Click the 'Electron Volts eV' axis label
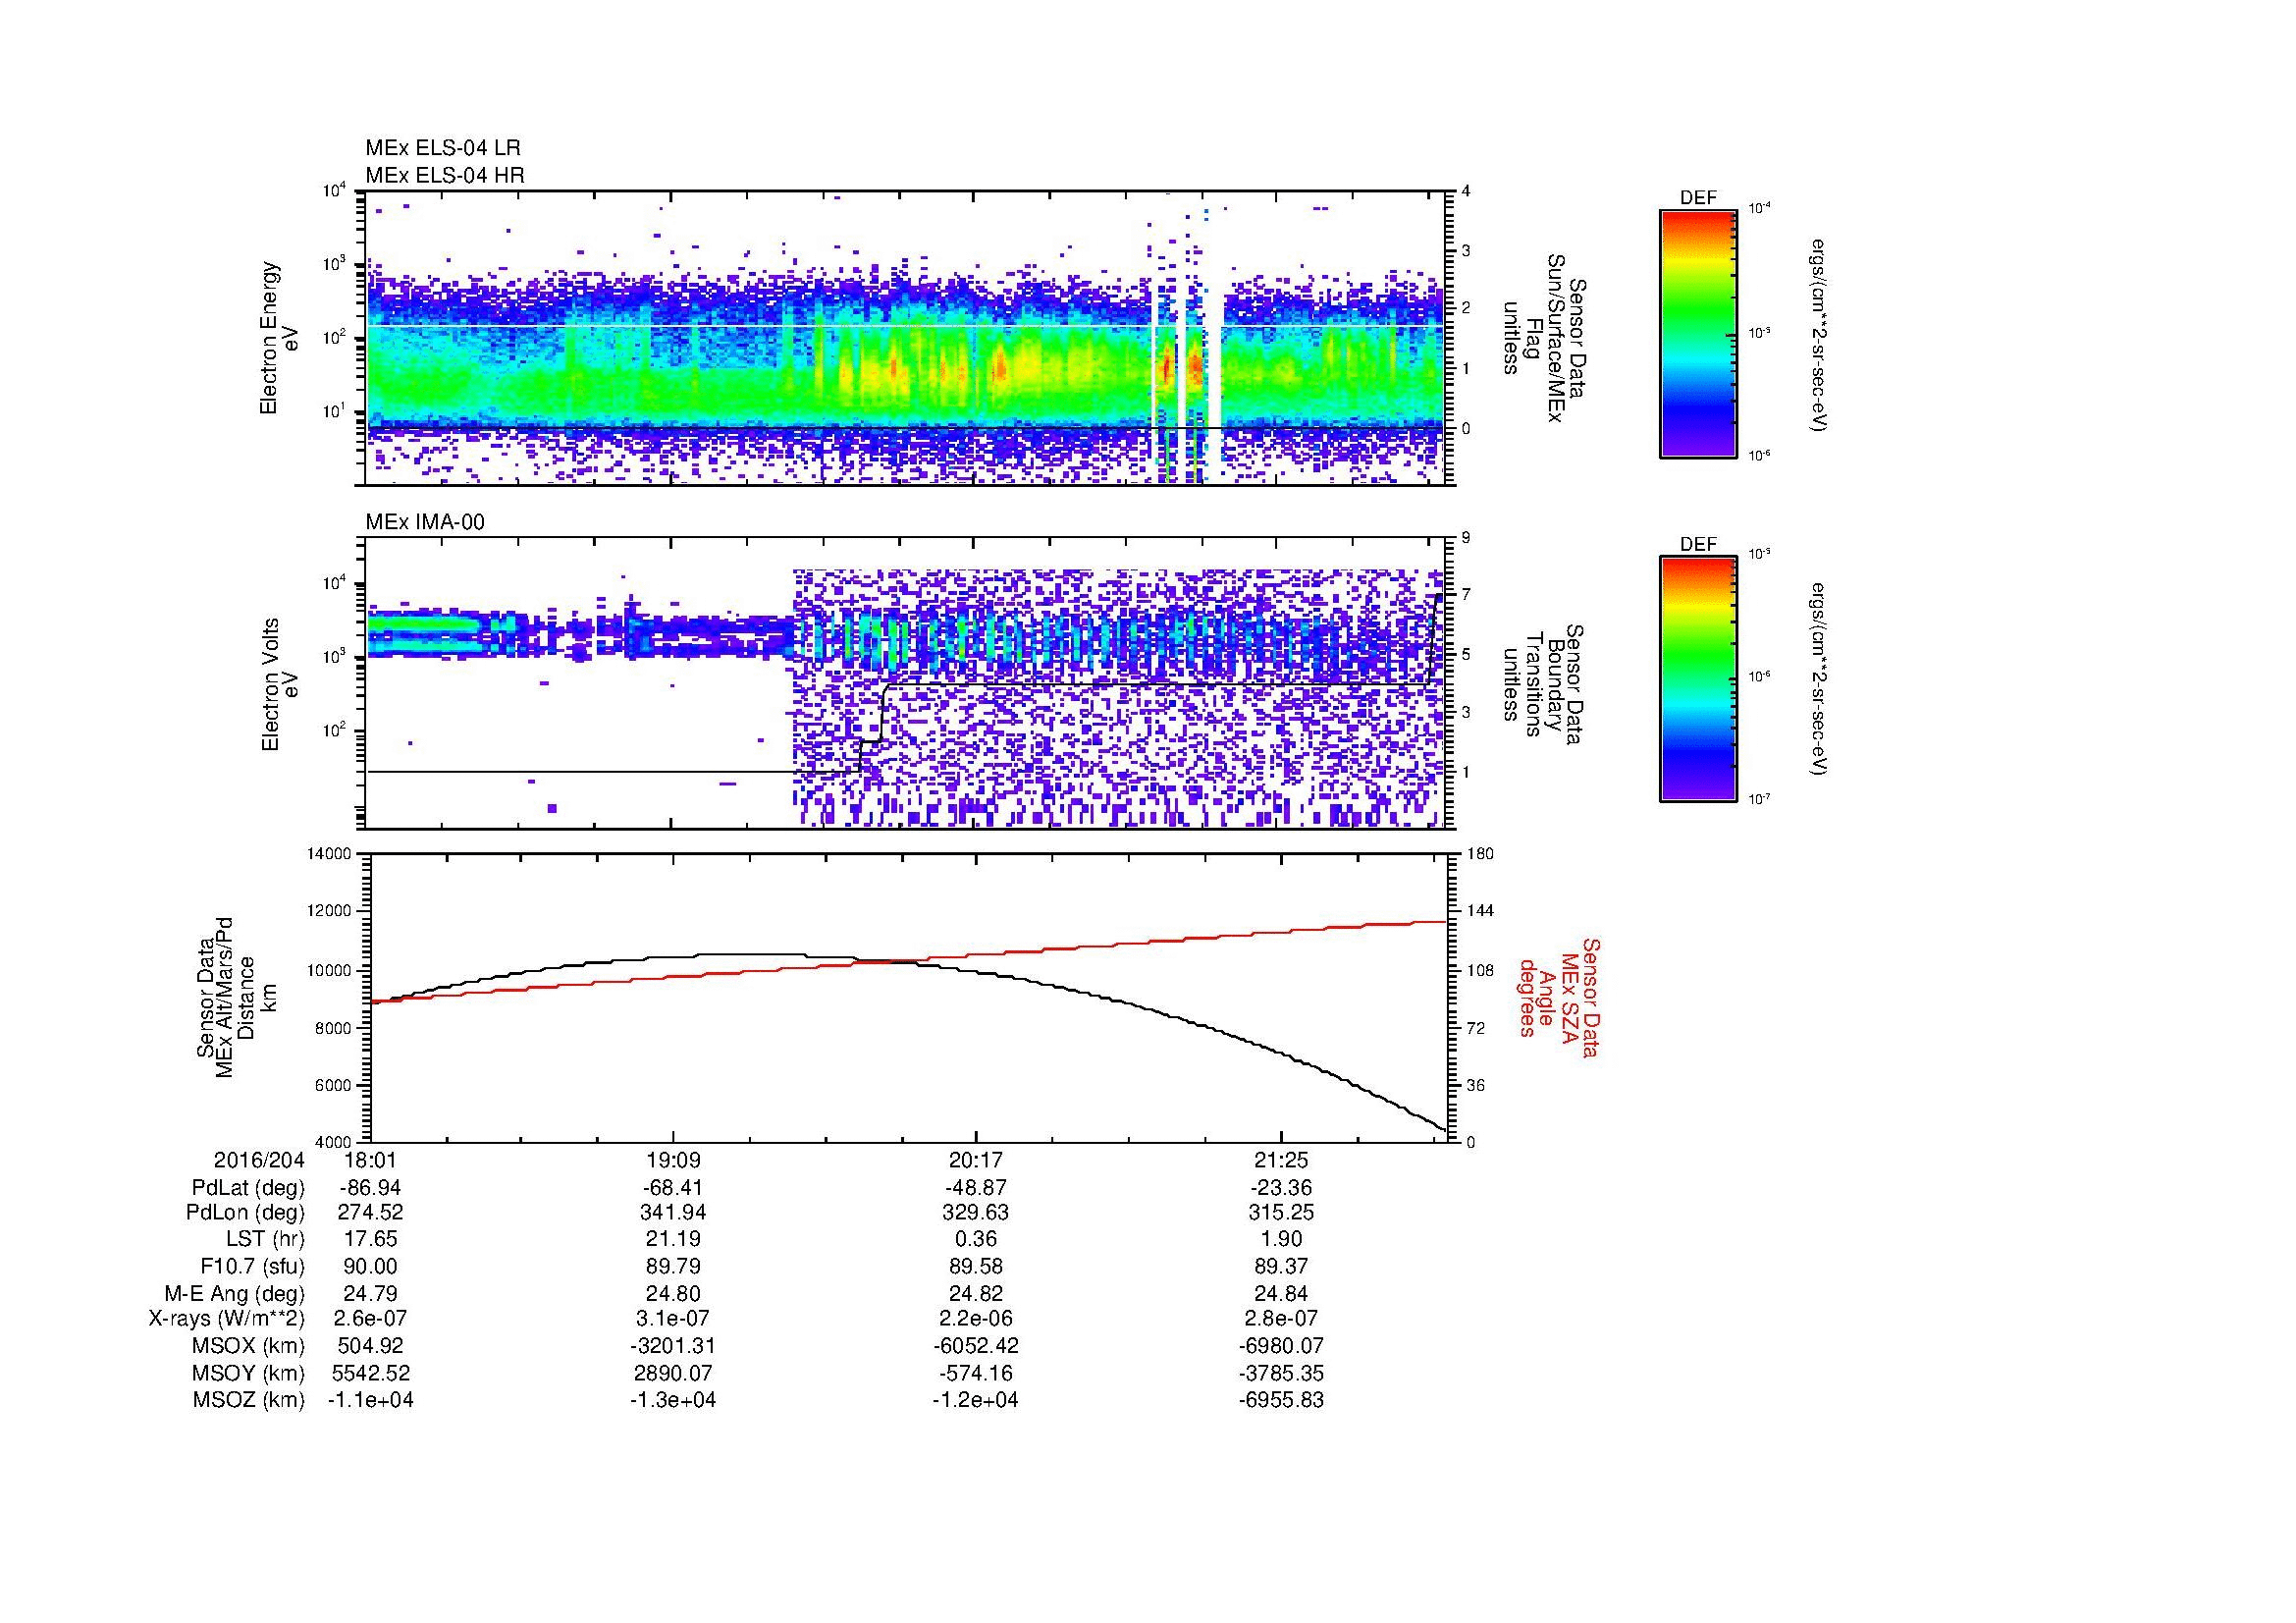The height and width of the screenshot is (1623, 2296). (x=280, y=684)
